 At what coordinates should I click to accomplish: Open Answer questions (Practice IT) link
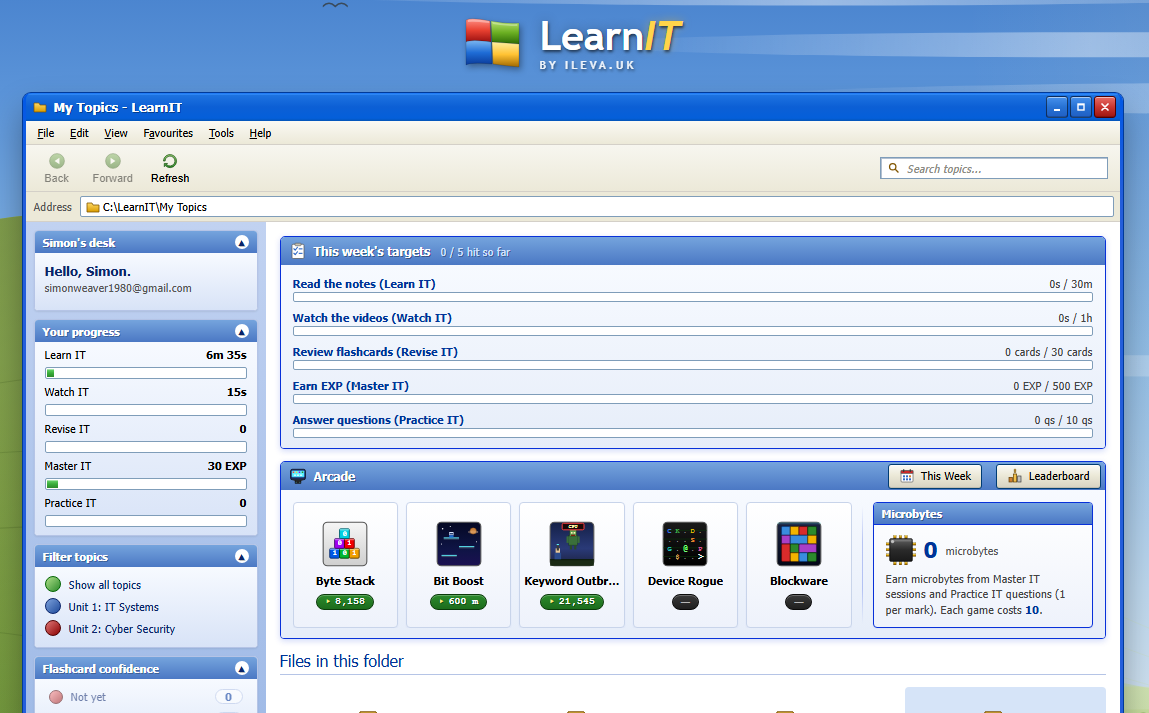378,420
